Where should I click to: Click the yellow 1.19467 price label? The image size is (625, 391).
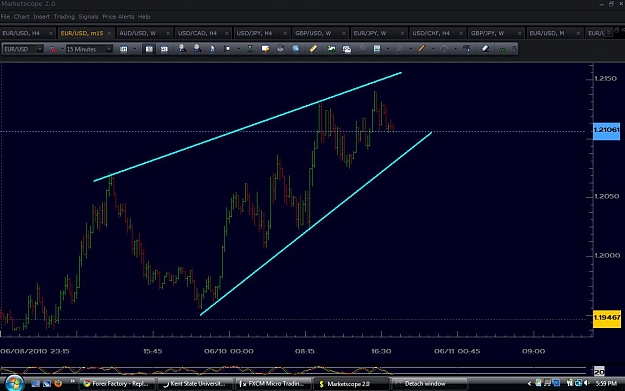click(607, 318)
